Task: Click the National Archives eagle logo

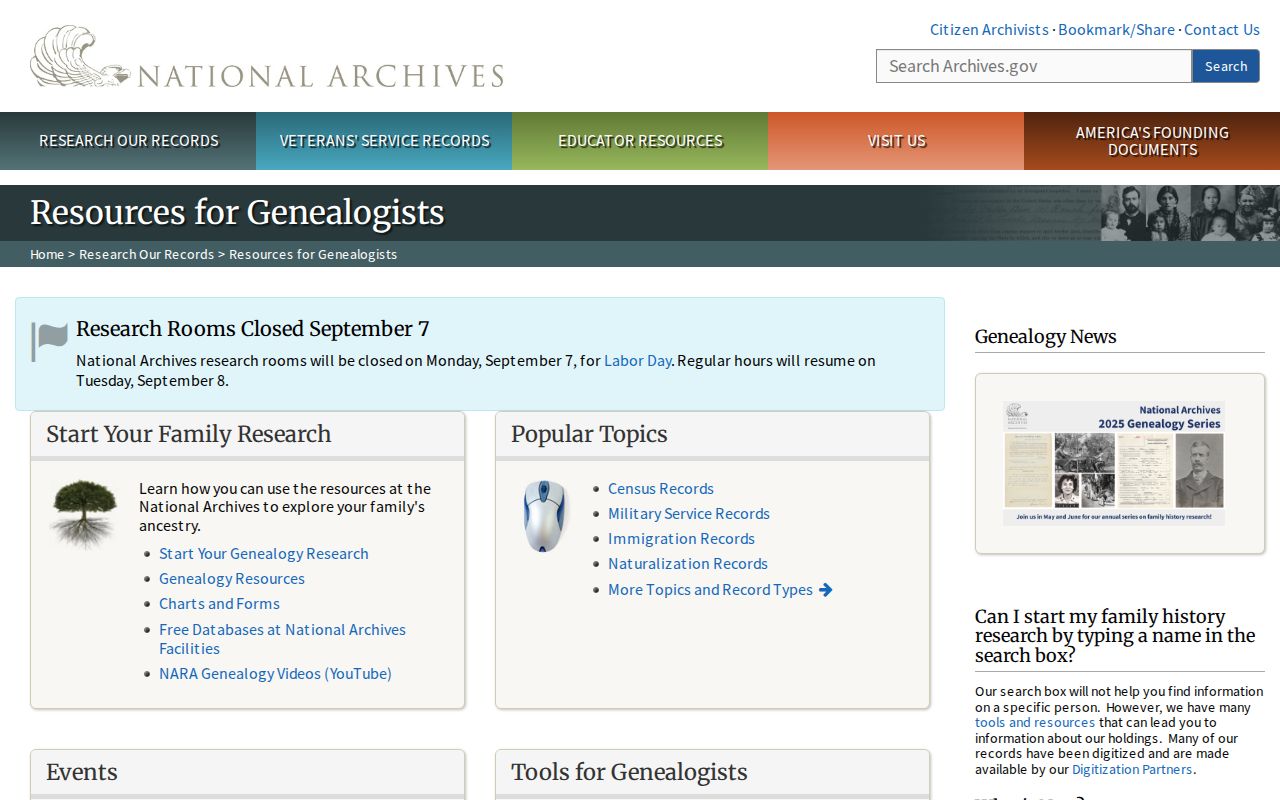Action: (x=267, y=57)
